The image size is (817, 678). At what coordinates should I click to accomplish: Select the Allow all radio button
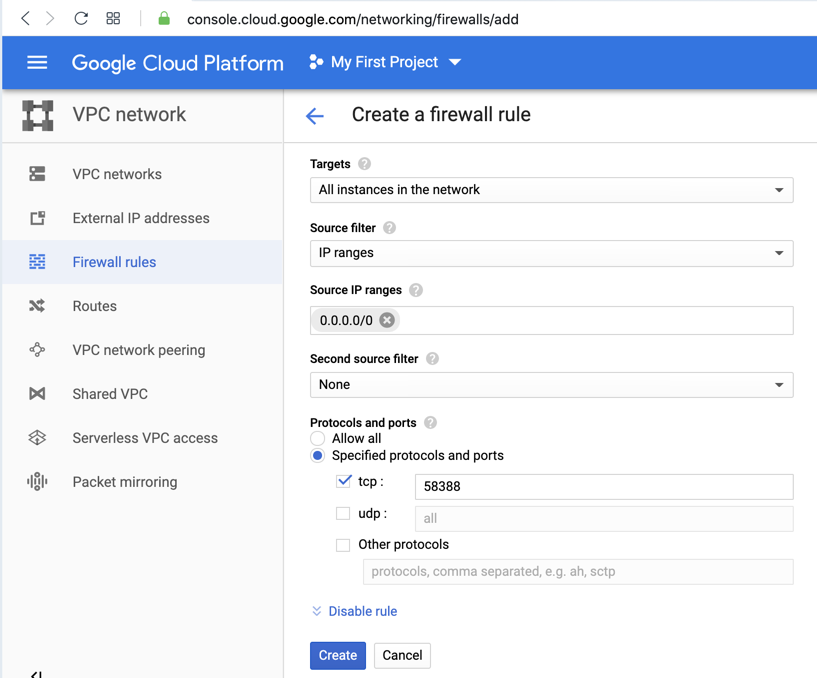tap(318, 439)
